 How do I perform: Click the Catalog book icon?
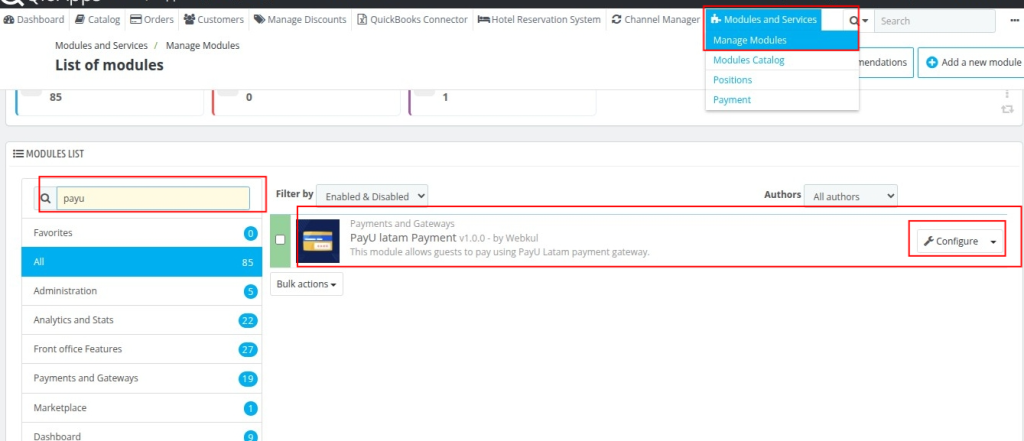click(x=80, y=20)
